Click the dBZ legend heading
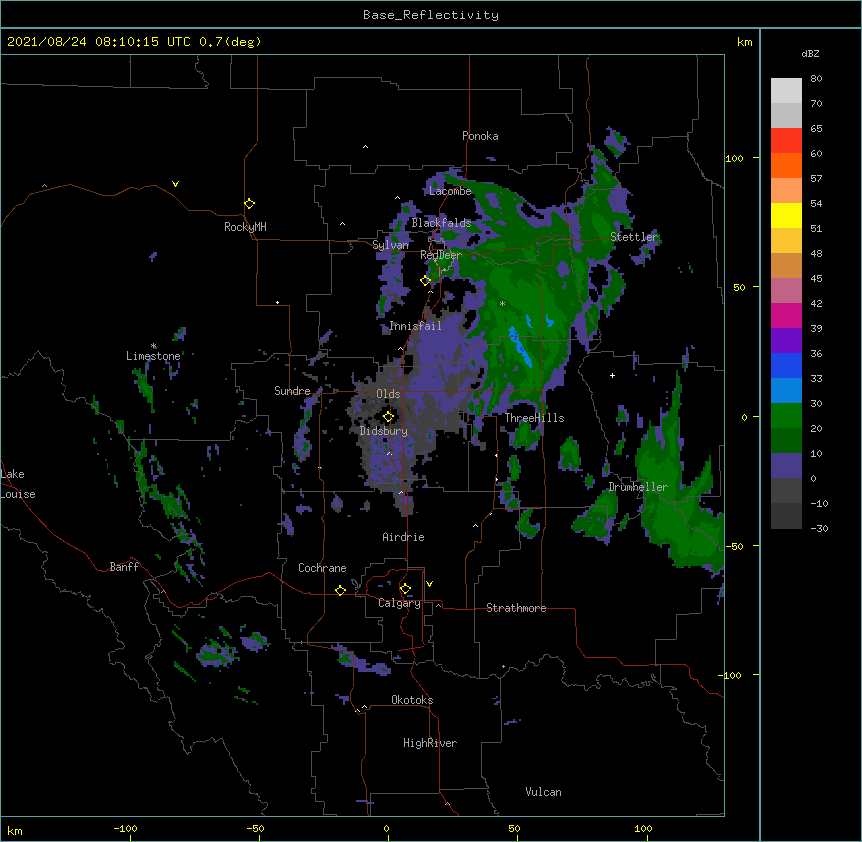The height and width of the screenshot is (842, 862). coord(810,54)
